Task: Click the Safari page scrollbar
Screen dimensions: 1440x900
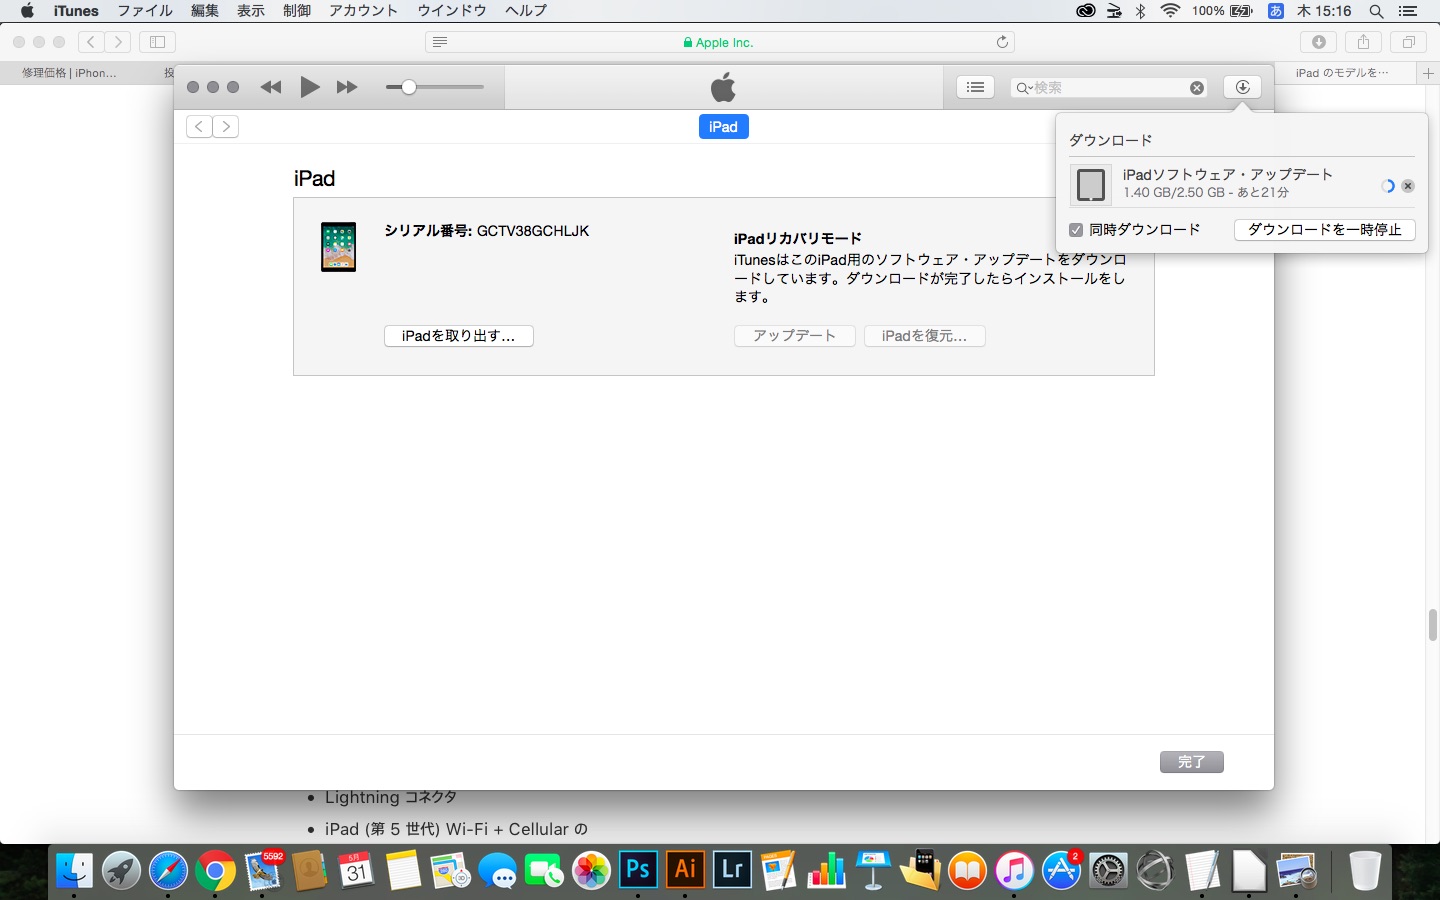Action: 1433,626
